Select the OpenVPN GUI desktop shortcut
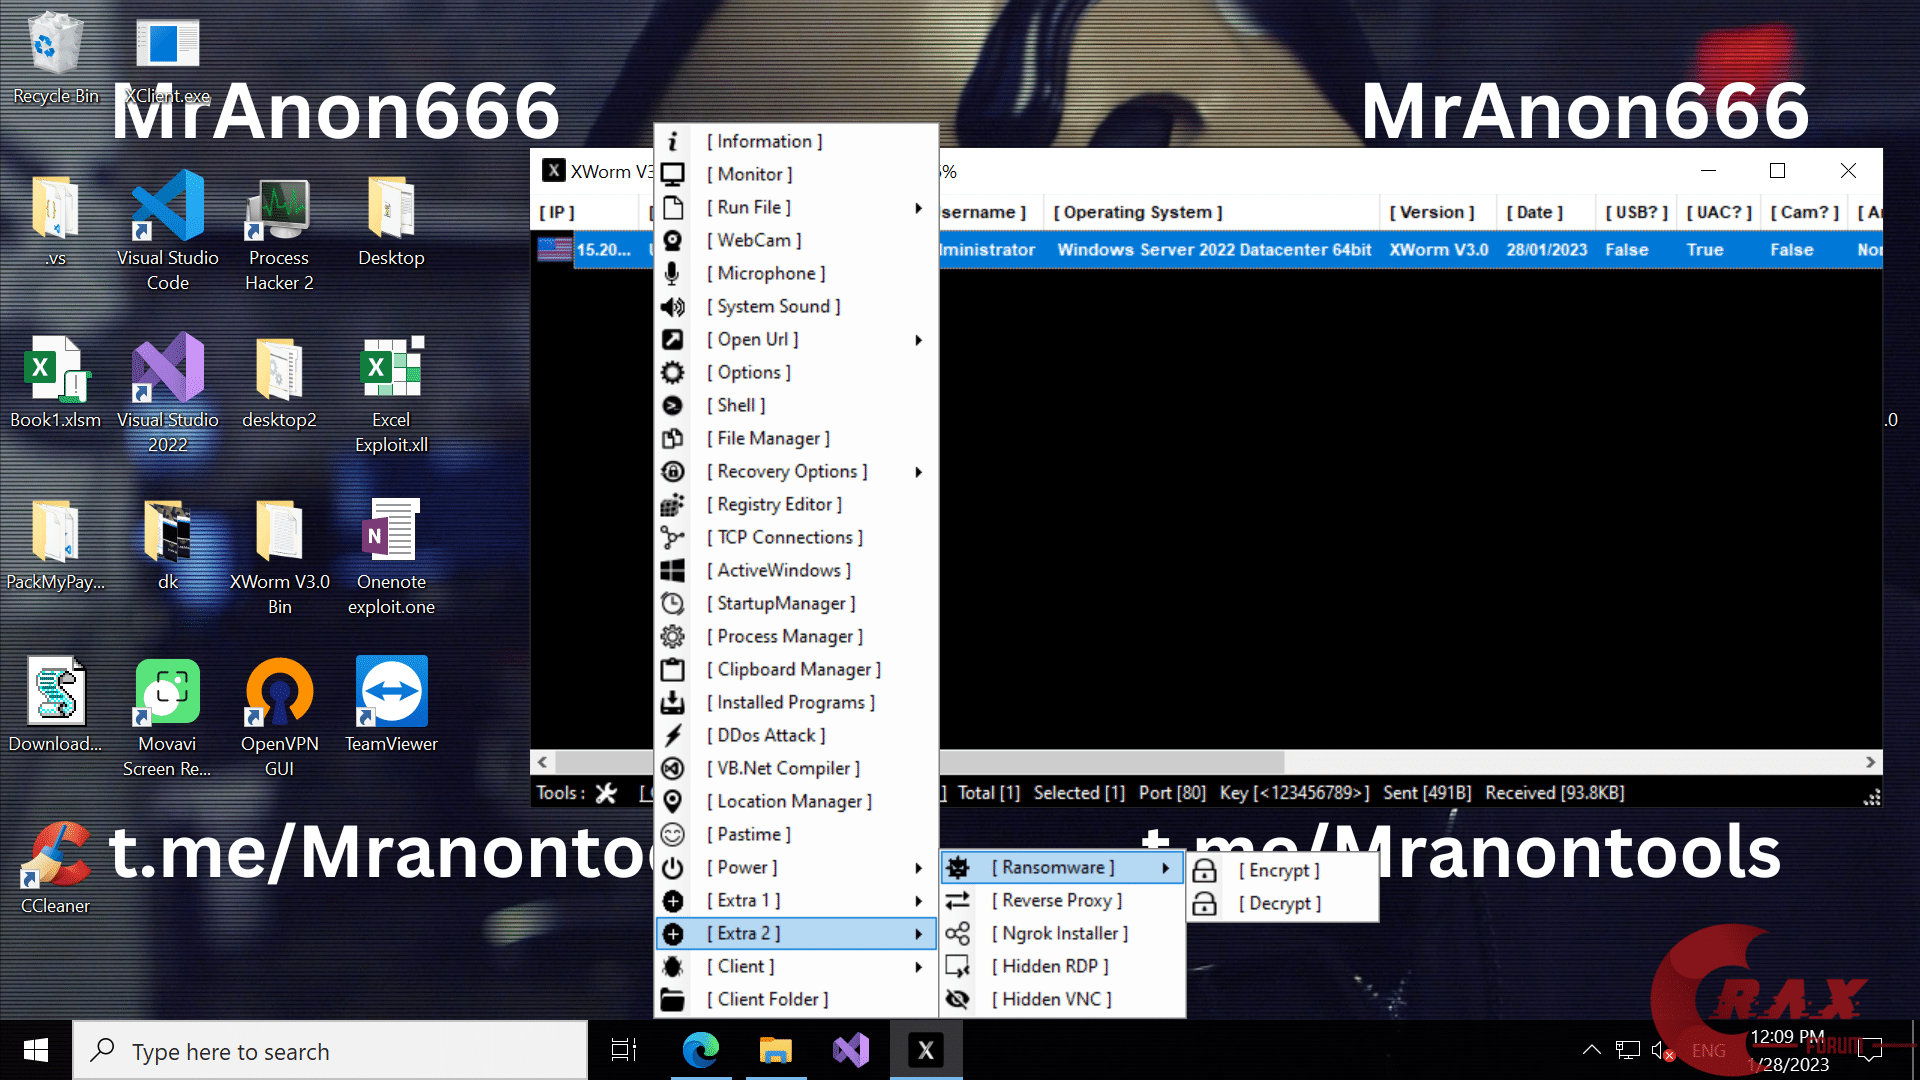The width and height of the screenshot is (1920, 1080). pos(279,717)
